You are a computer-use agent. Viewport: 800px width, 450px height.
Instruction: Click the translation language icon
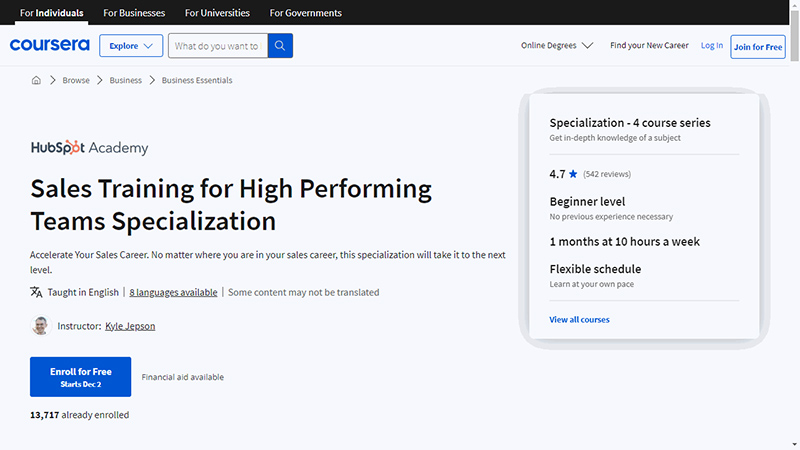(x=37, y=292)
